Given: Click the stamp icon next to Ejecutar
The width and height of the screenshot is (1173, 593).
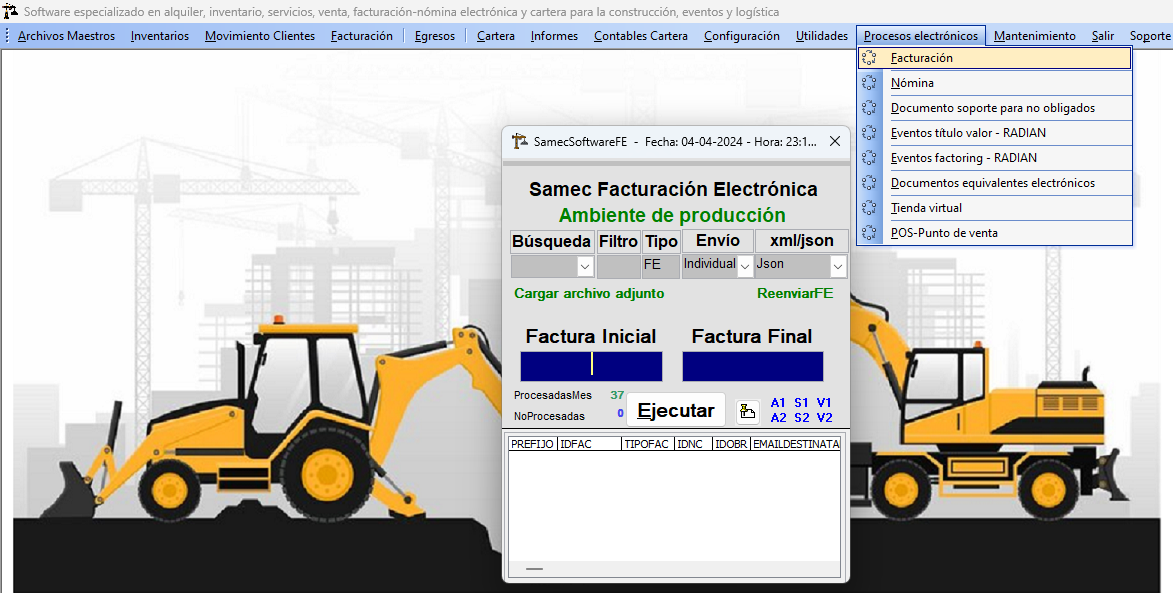Looking at the screenshot, I should click(747, 411).
